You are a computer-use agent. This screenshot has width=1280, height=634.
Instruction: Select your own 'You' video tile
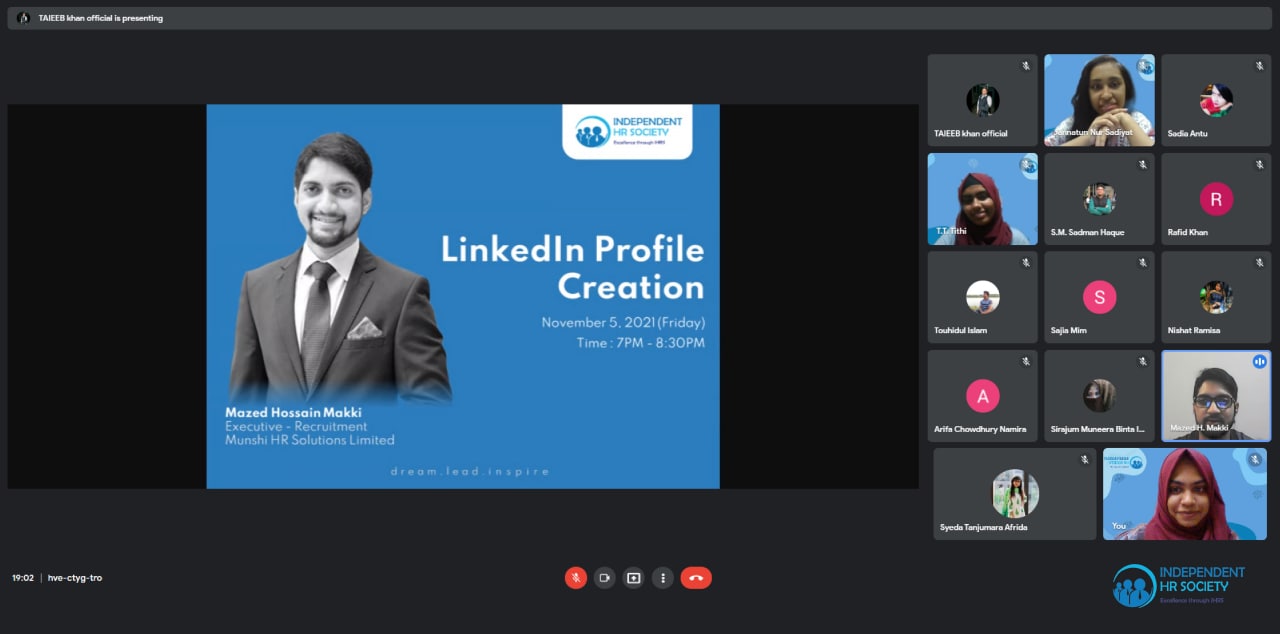coord(1185,494)
